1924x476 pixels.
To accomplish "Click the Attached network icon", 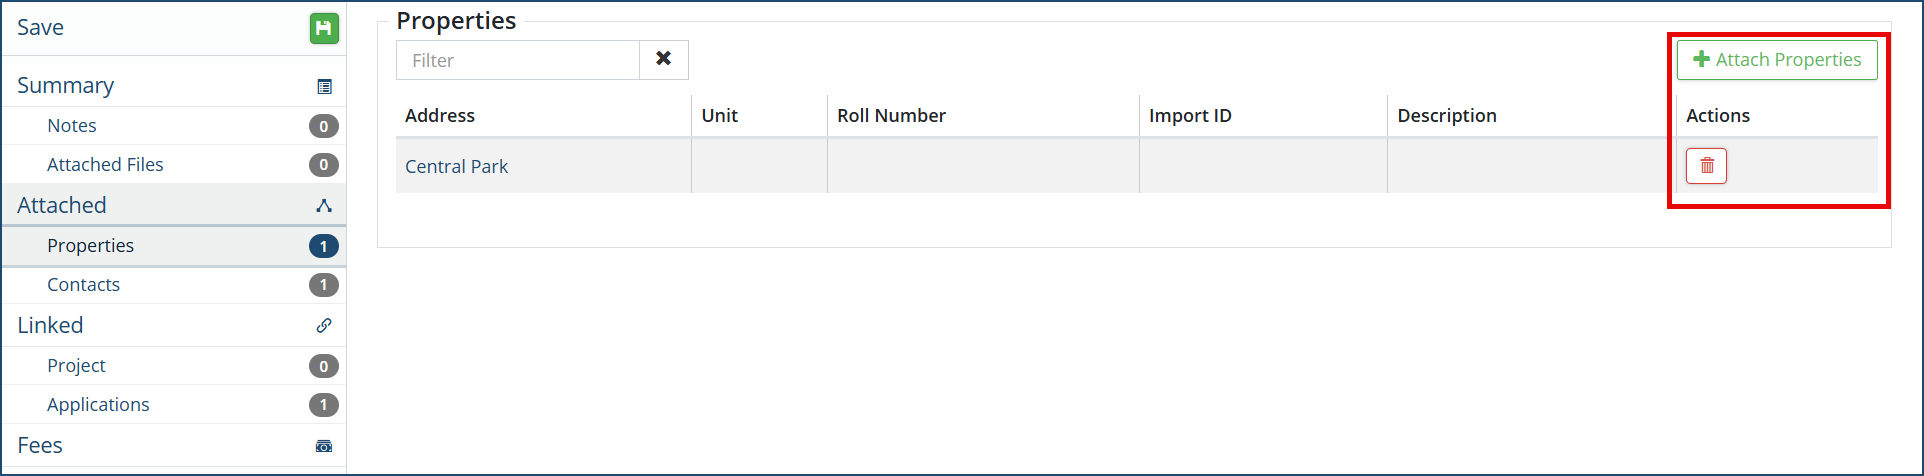I will 324,206.
